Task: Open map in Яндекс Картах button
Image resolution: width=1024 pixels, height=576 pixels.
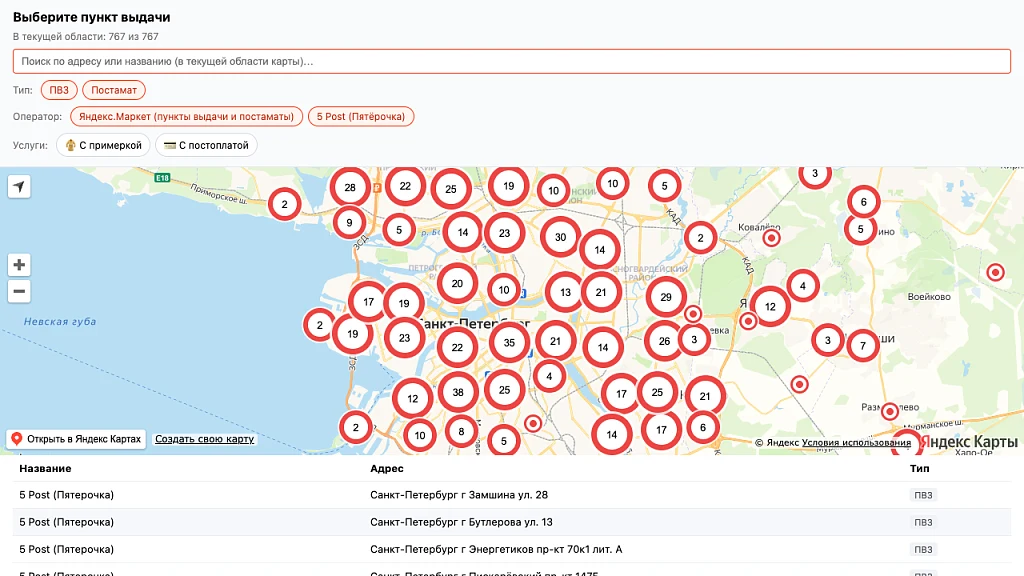Action: coord(77,439)
